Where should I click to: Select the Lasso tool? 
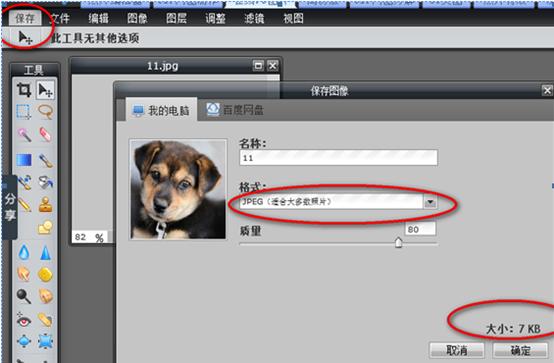45,112
